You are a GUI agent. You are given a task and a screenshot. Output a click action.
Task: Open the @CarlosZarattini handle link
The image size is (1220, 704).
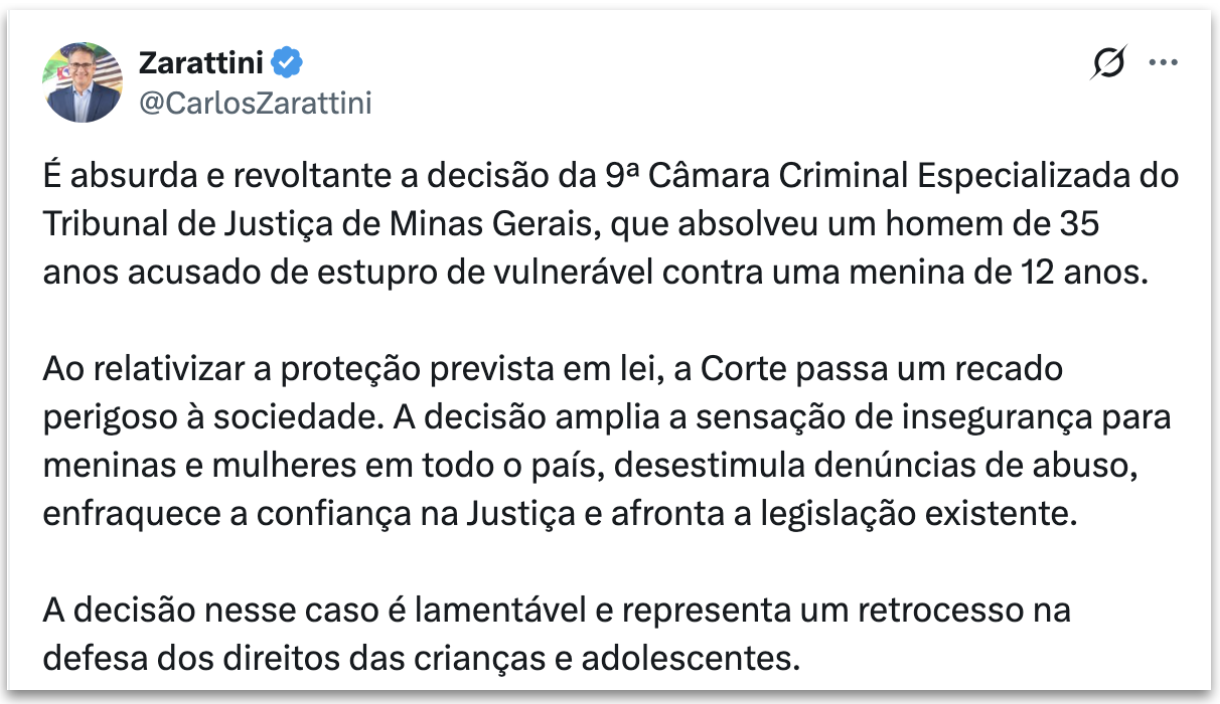click(x=255, y=103)
